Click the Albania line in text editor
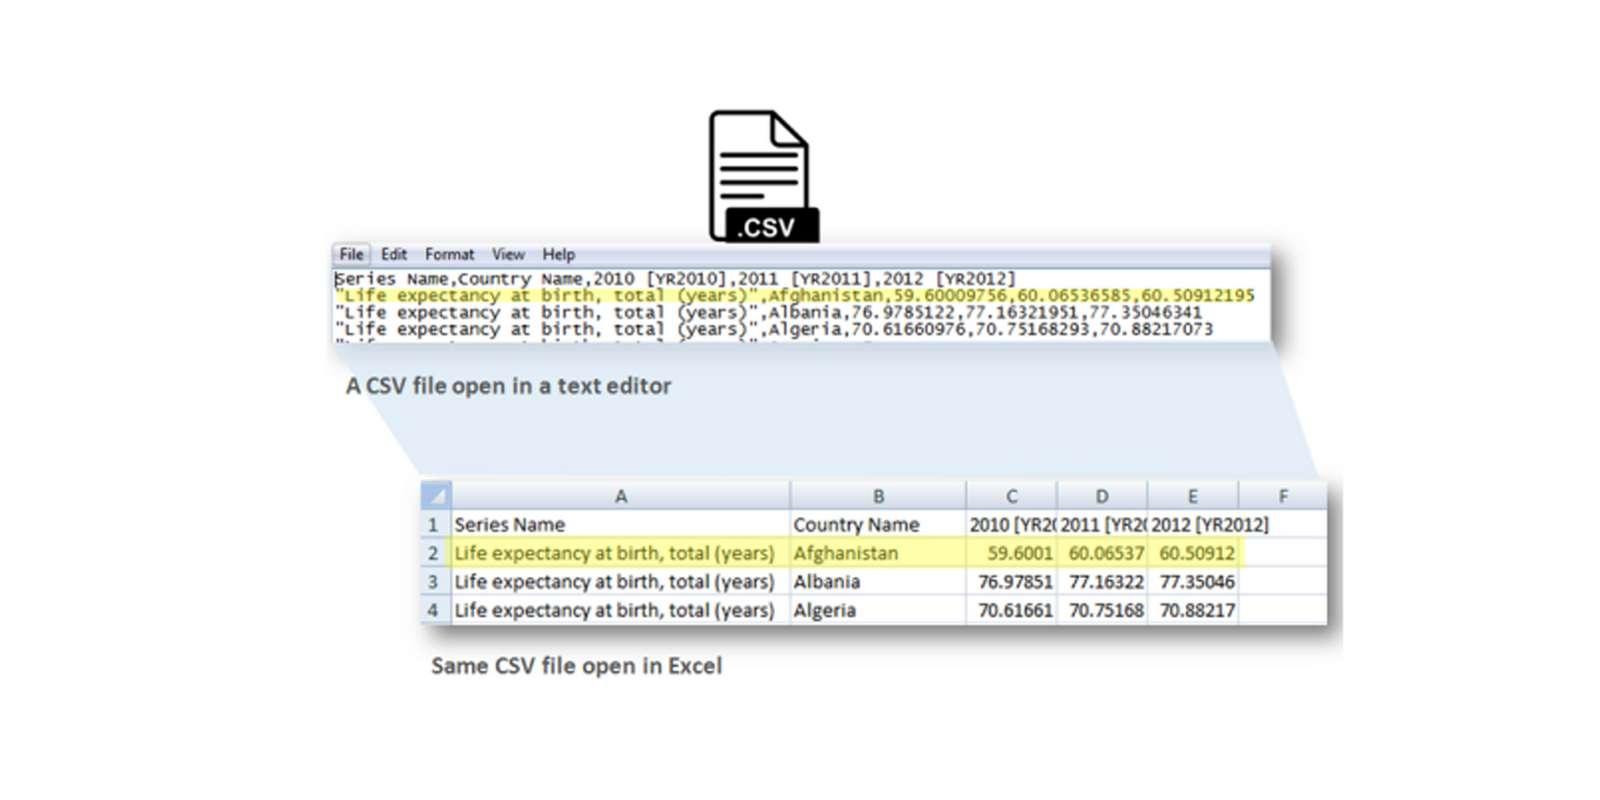 click(768, 313)
